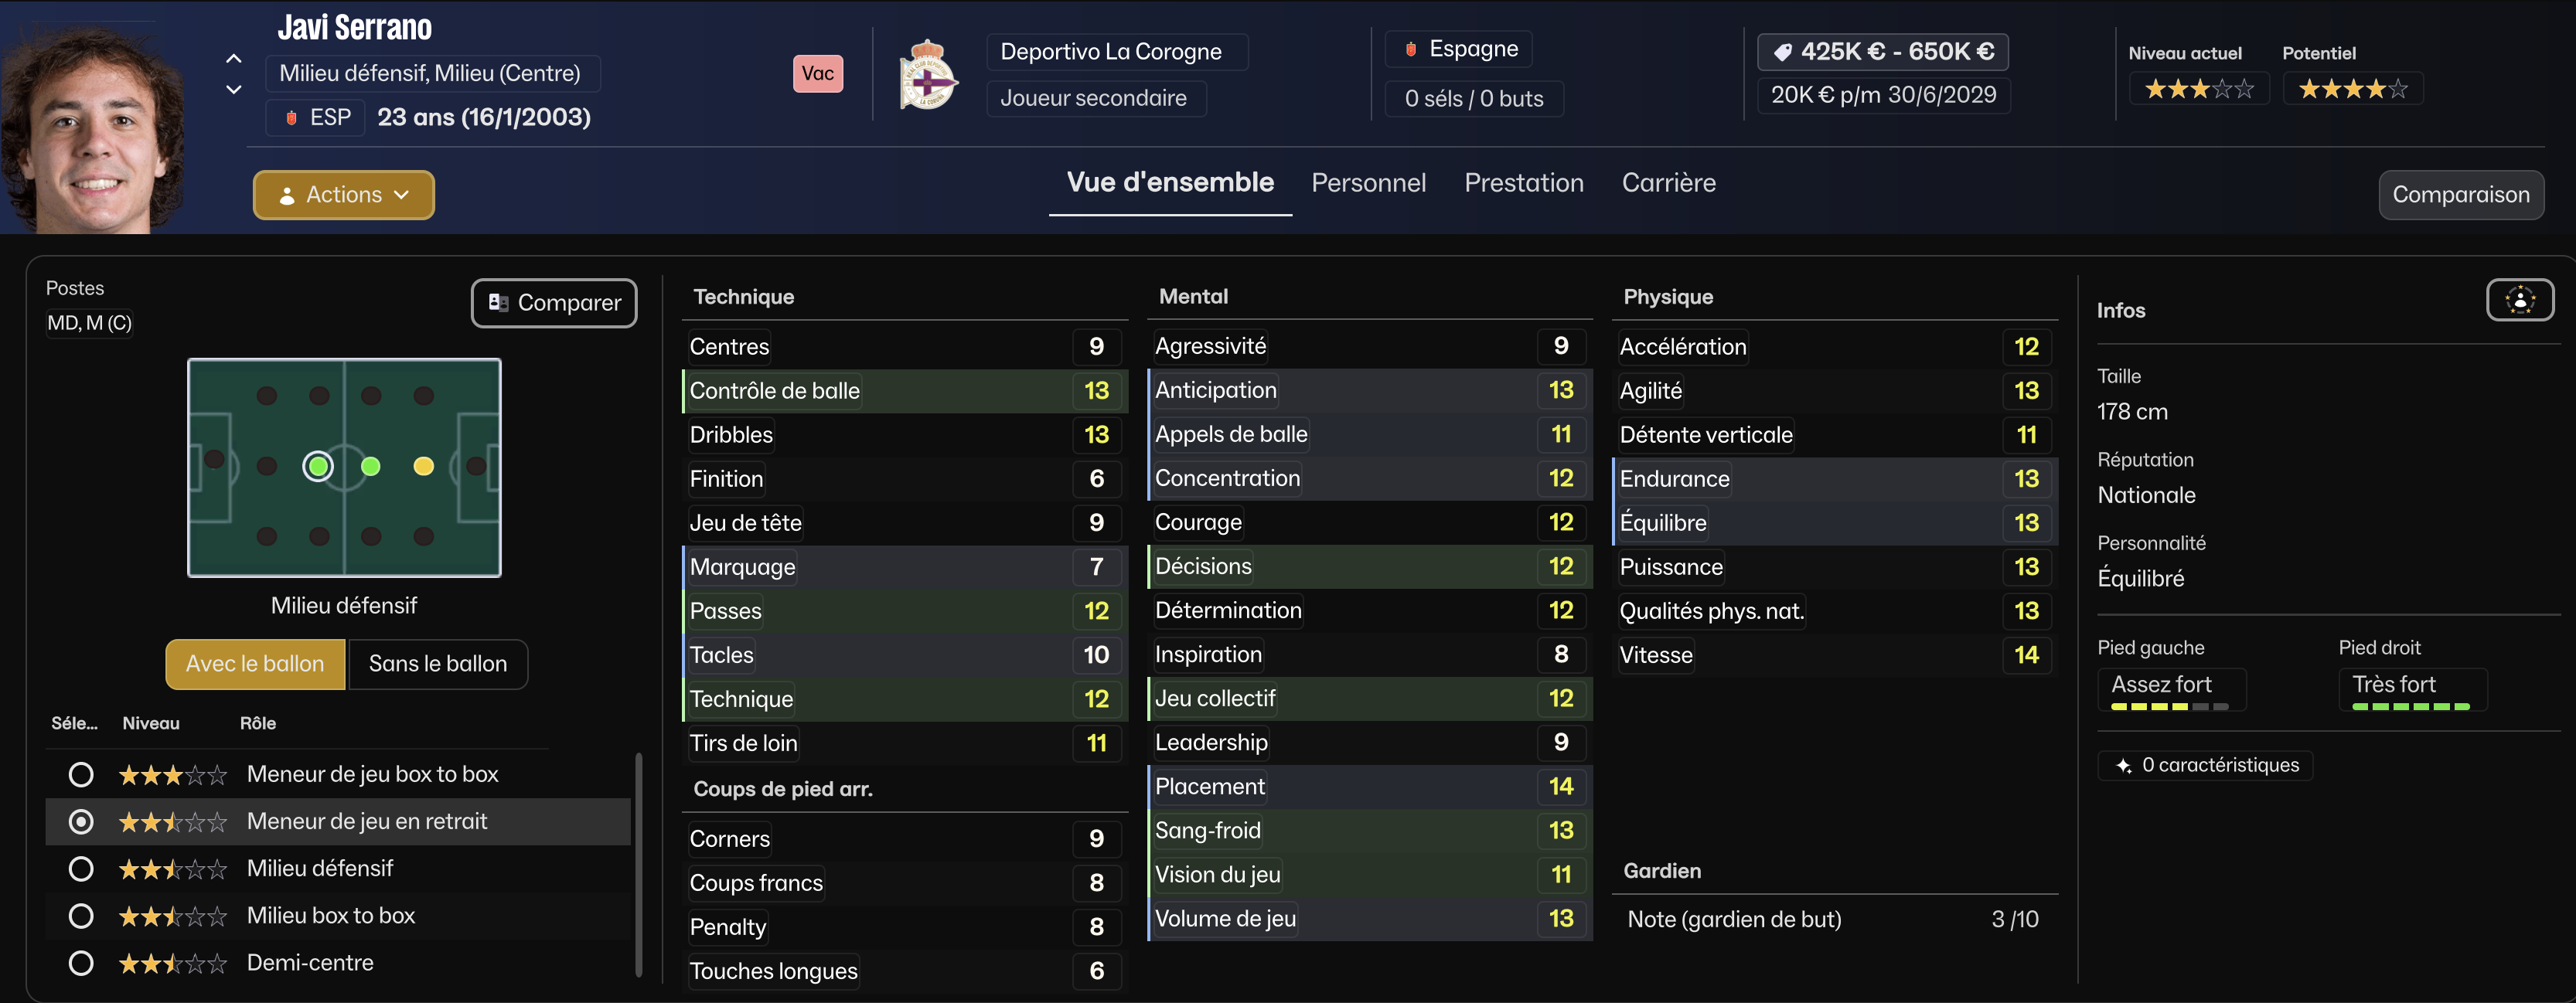
Task: Go to previous player with up chevron
Action: click(x=234, y=59)
